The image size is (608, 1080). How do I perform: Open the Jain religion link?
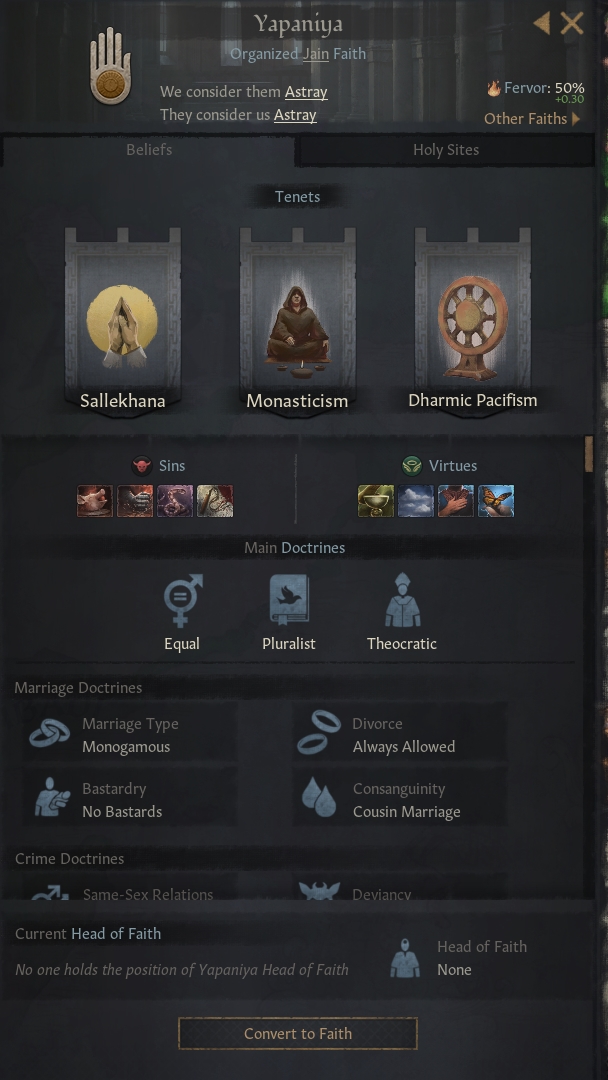coord(315,54)
